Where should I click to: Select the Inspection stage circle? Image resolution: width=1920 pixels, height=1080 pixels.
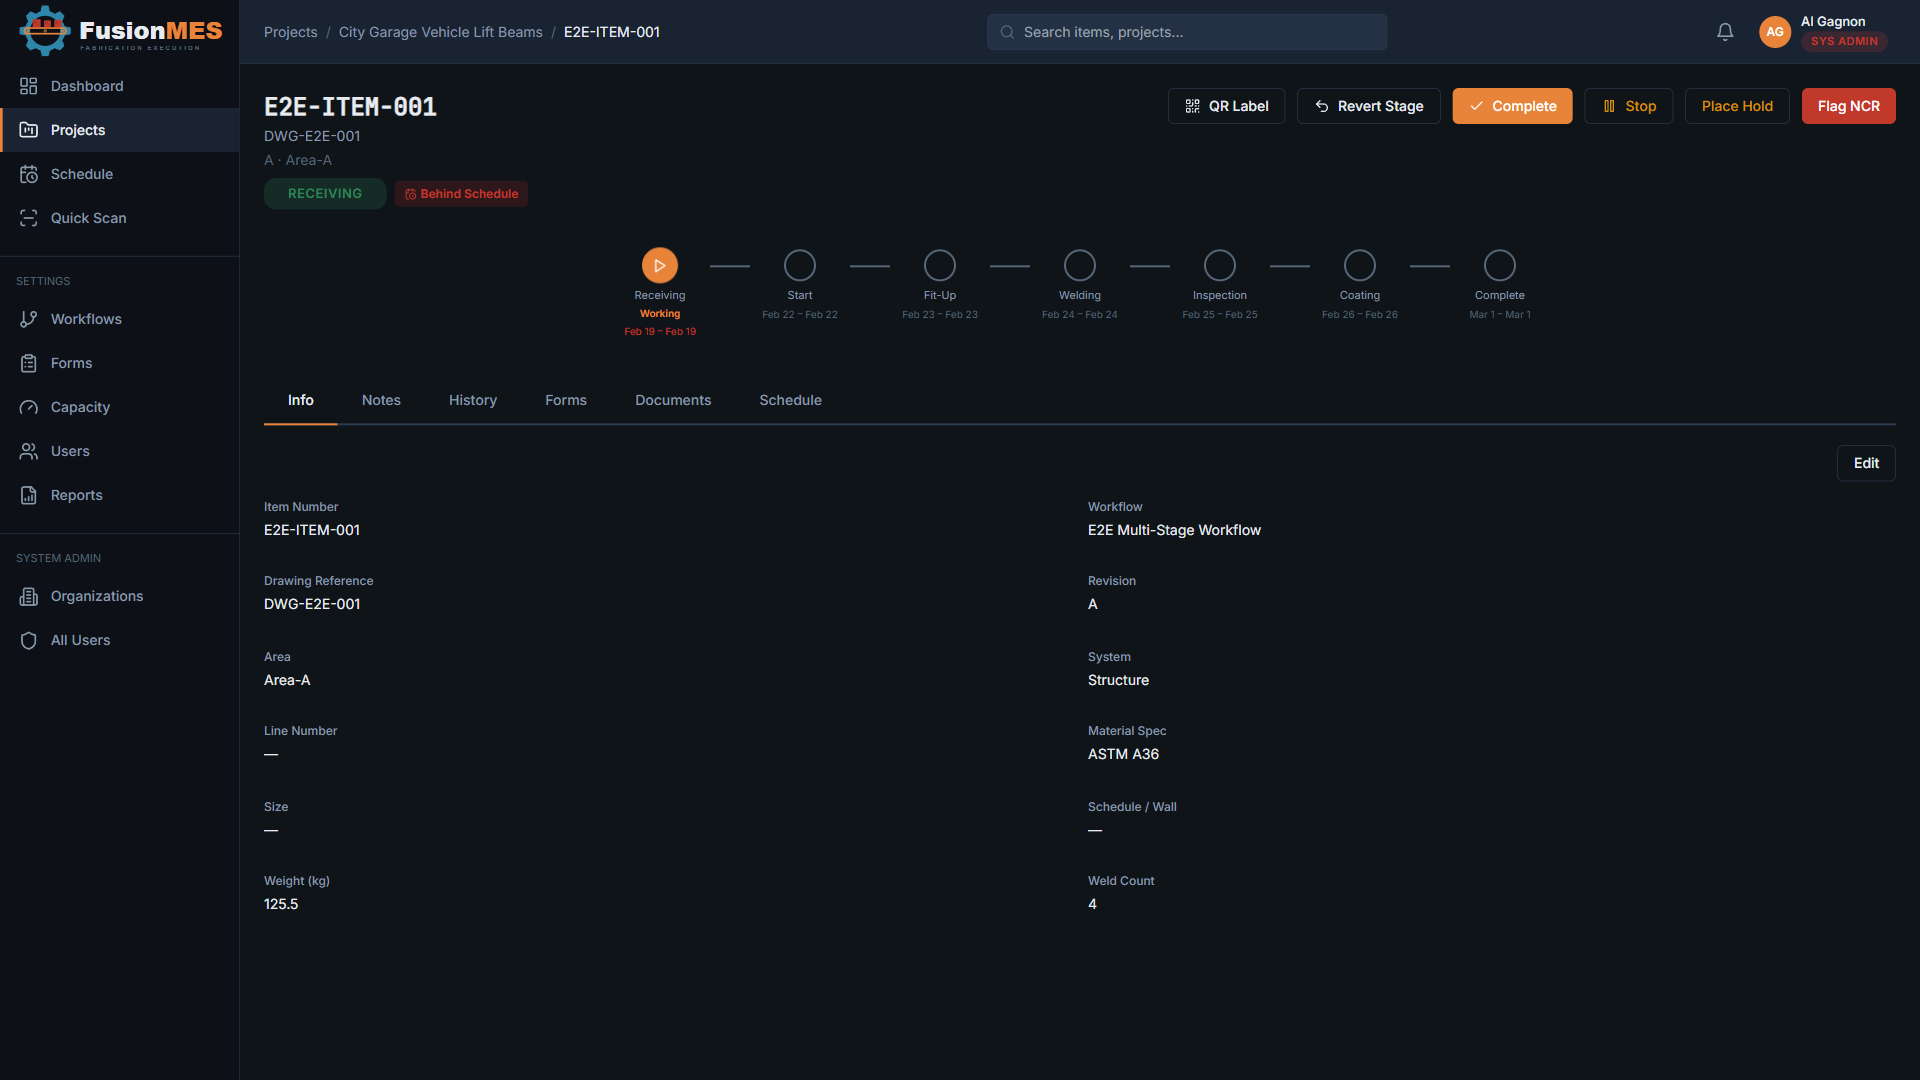pos(1220,265)
